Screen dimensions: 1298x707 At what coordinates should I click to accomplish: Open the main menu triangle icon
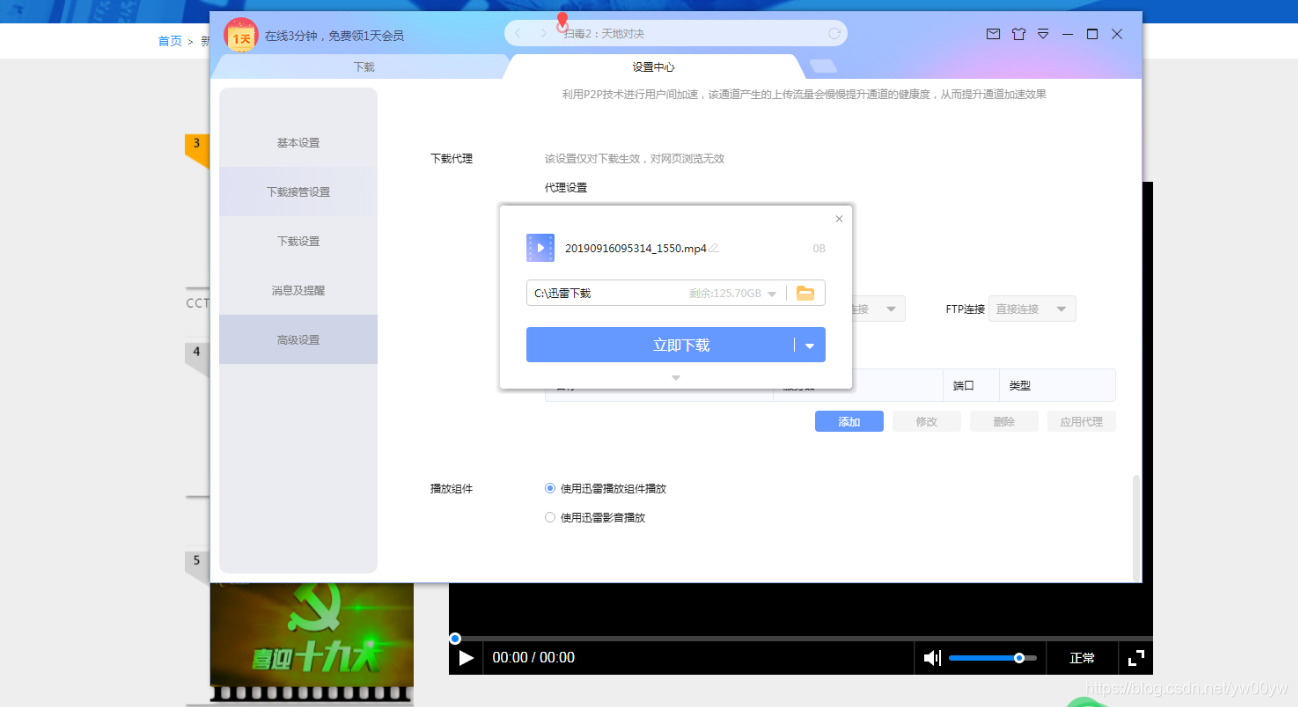[x=1043, y=34]
